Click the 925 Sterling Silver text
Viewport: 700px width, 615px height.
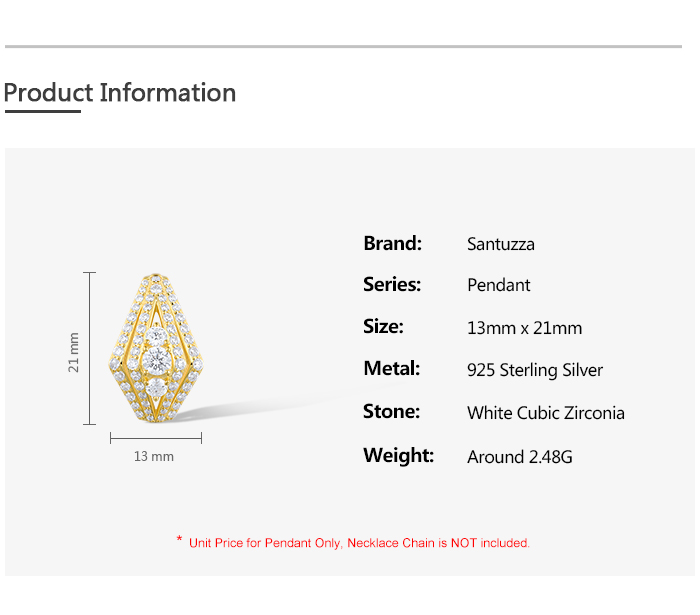click(535, 370)
